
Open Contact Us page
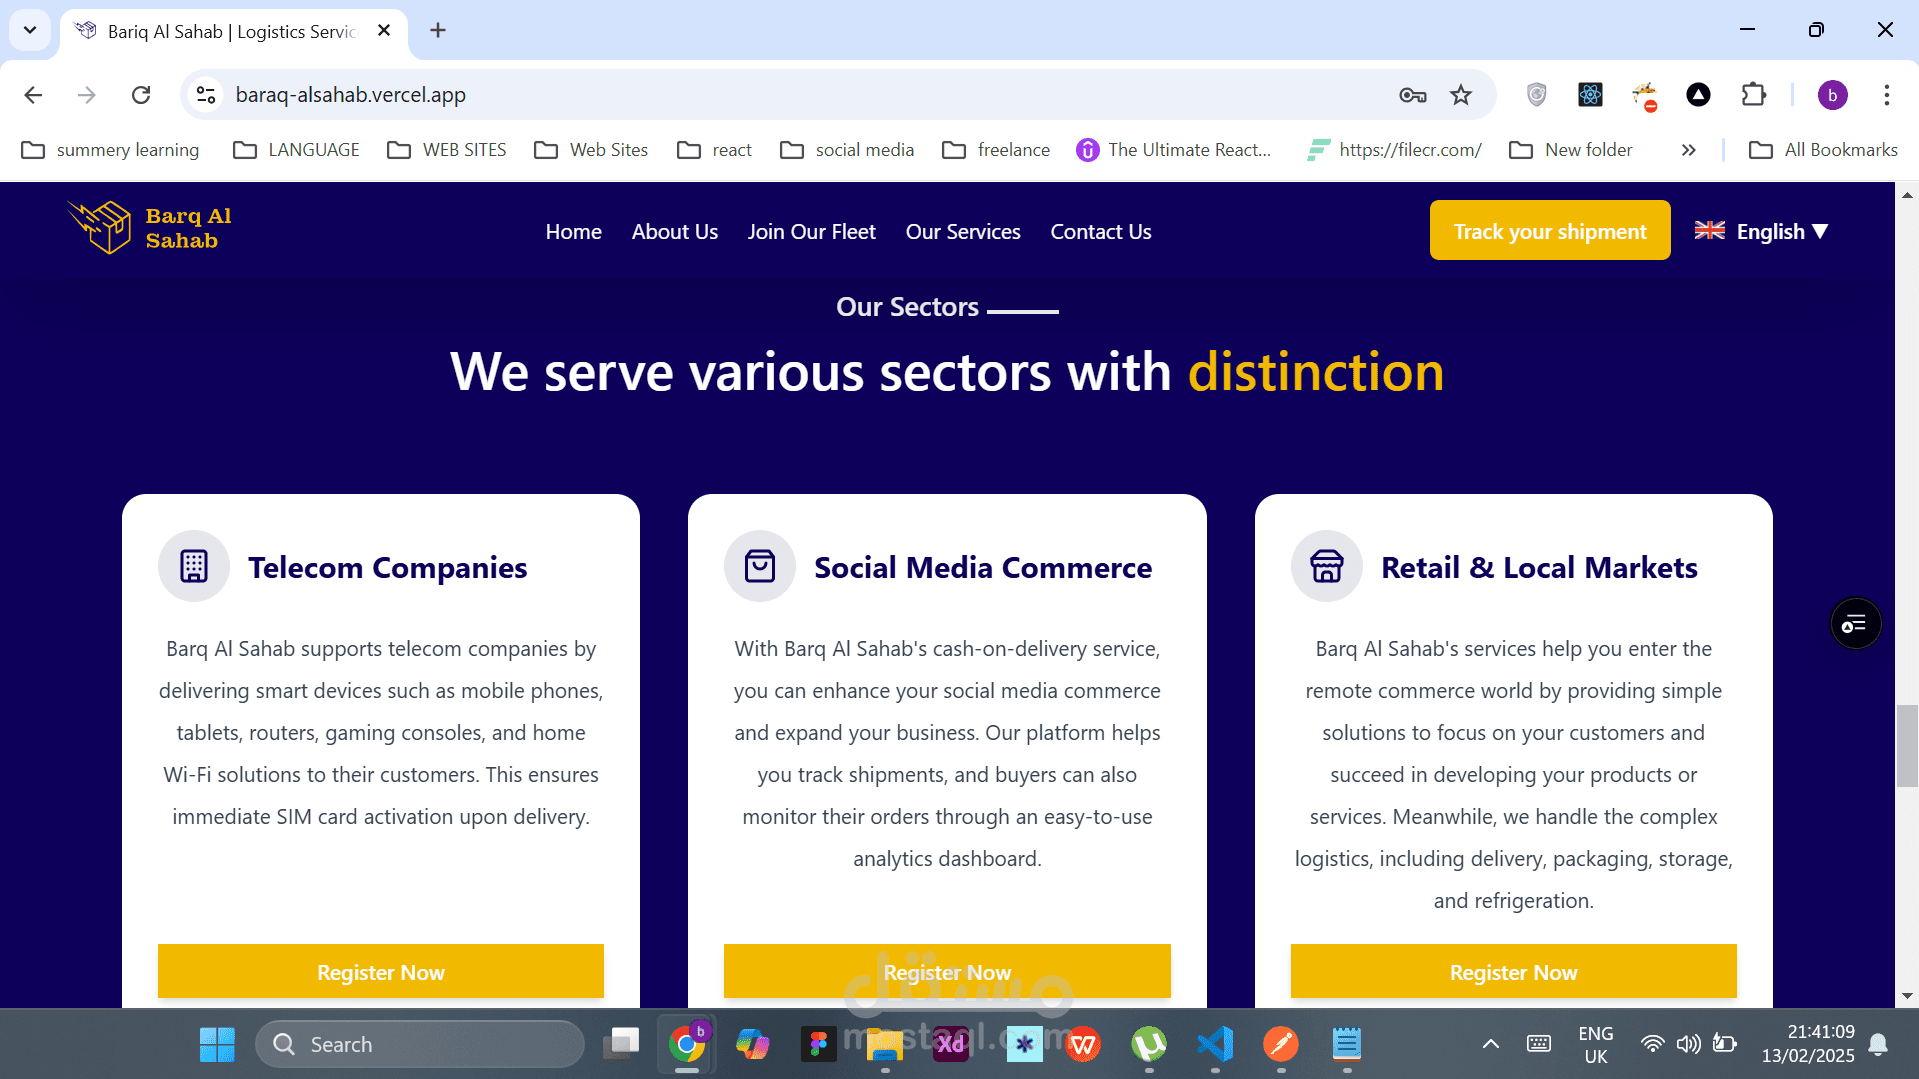click(1100, 232)
